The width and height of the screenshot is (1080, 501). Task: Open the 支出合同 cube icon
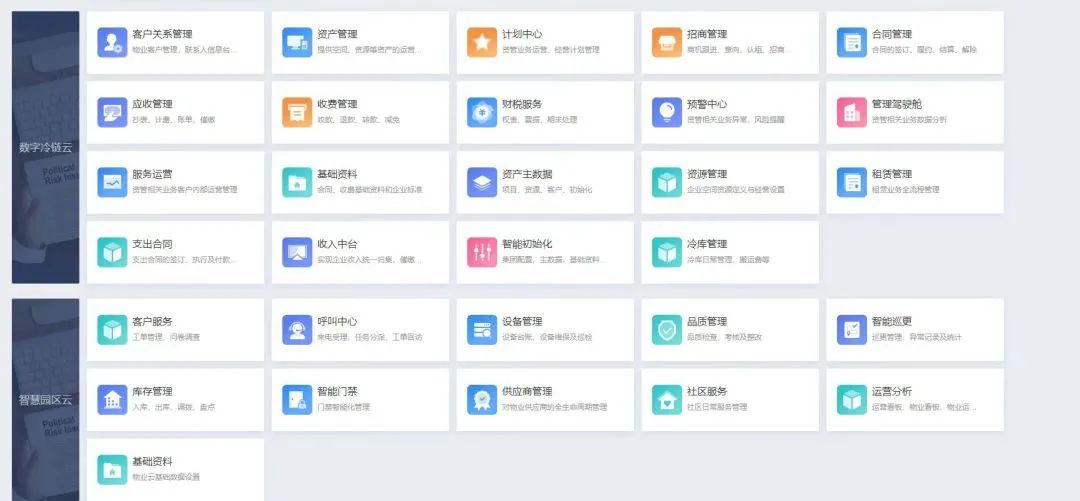[112, 252]
